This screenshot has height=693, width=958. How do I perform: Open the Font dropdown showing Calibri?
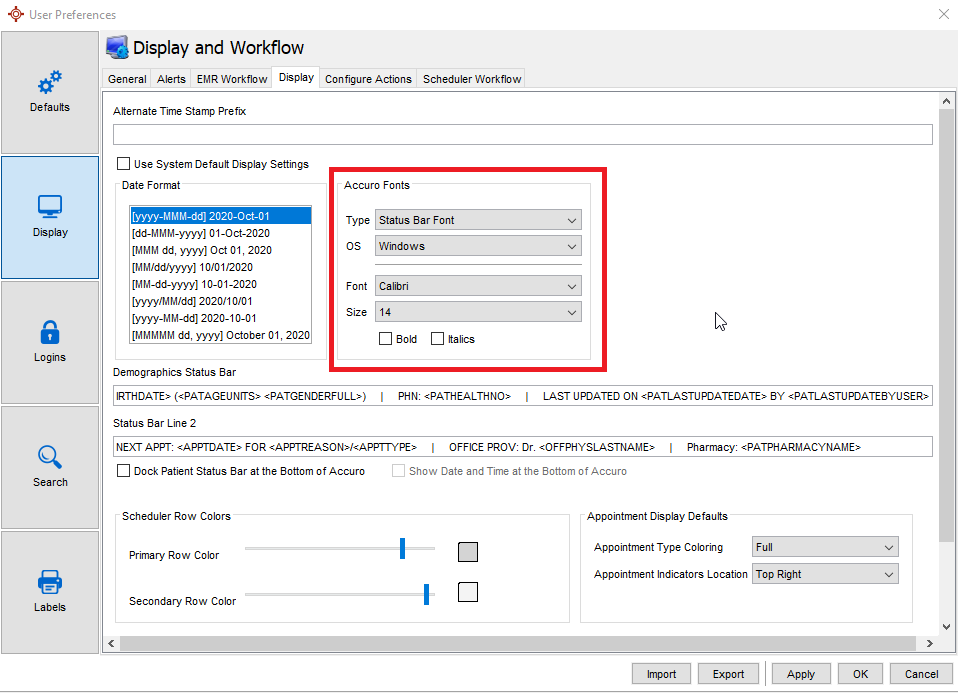[478, 286]
